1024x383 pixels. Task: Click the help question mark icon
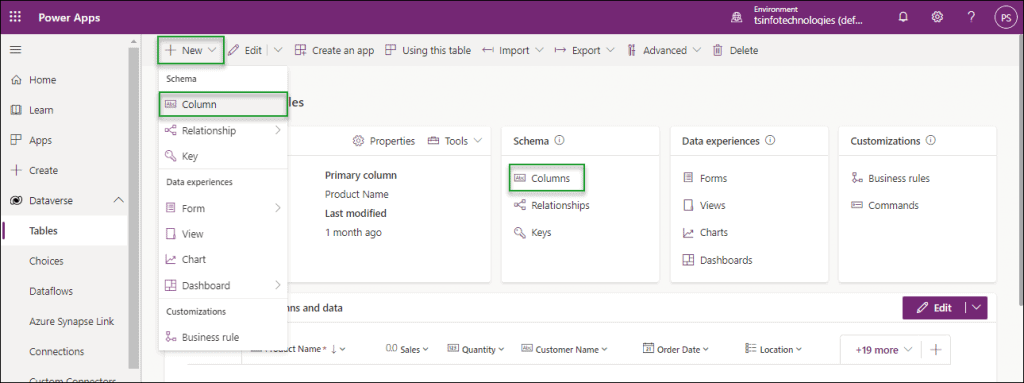(971, 17)
